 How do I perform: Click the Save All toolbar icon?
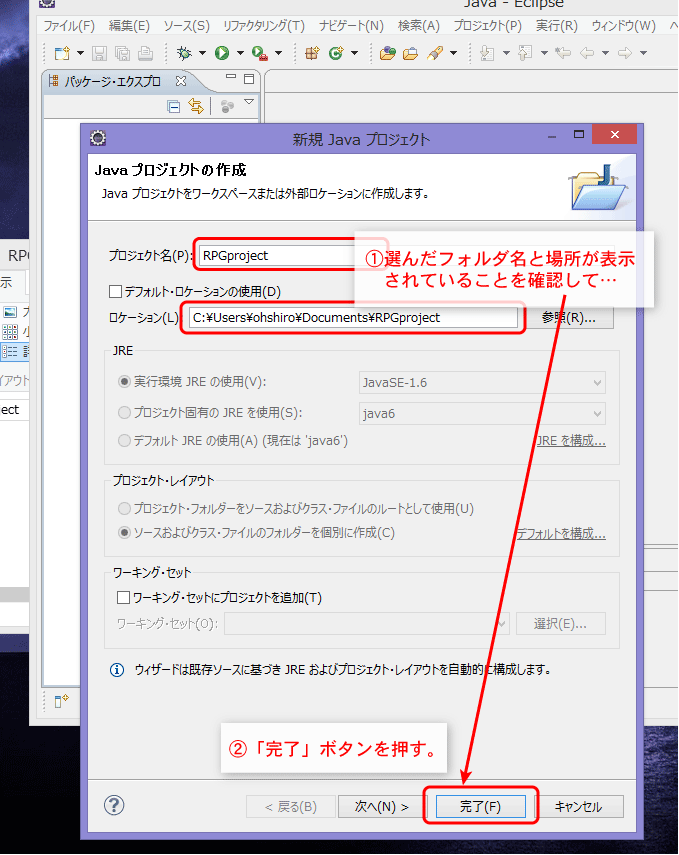123,53
